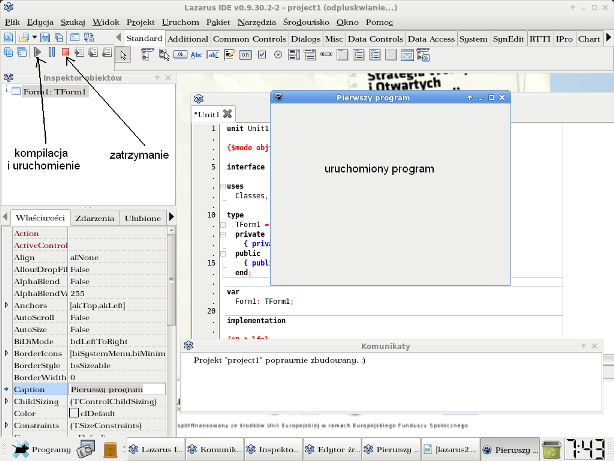
Task: Click the Step into debug icon
Action: (79, 52)
